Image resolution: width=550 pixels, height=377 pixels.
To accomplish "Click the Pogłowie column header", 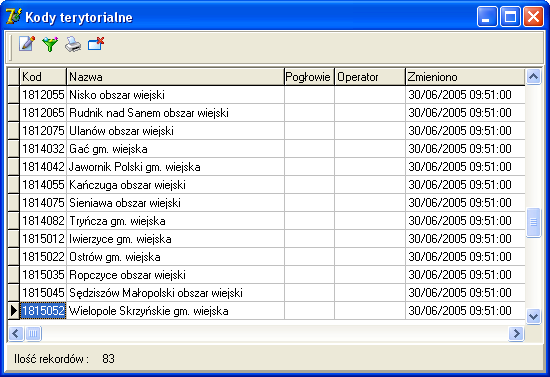I will click(309, 77).
